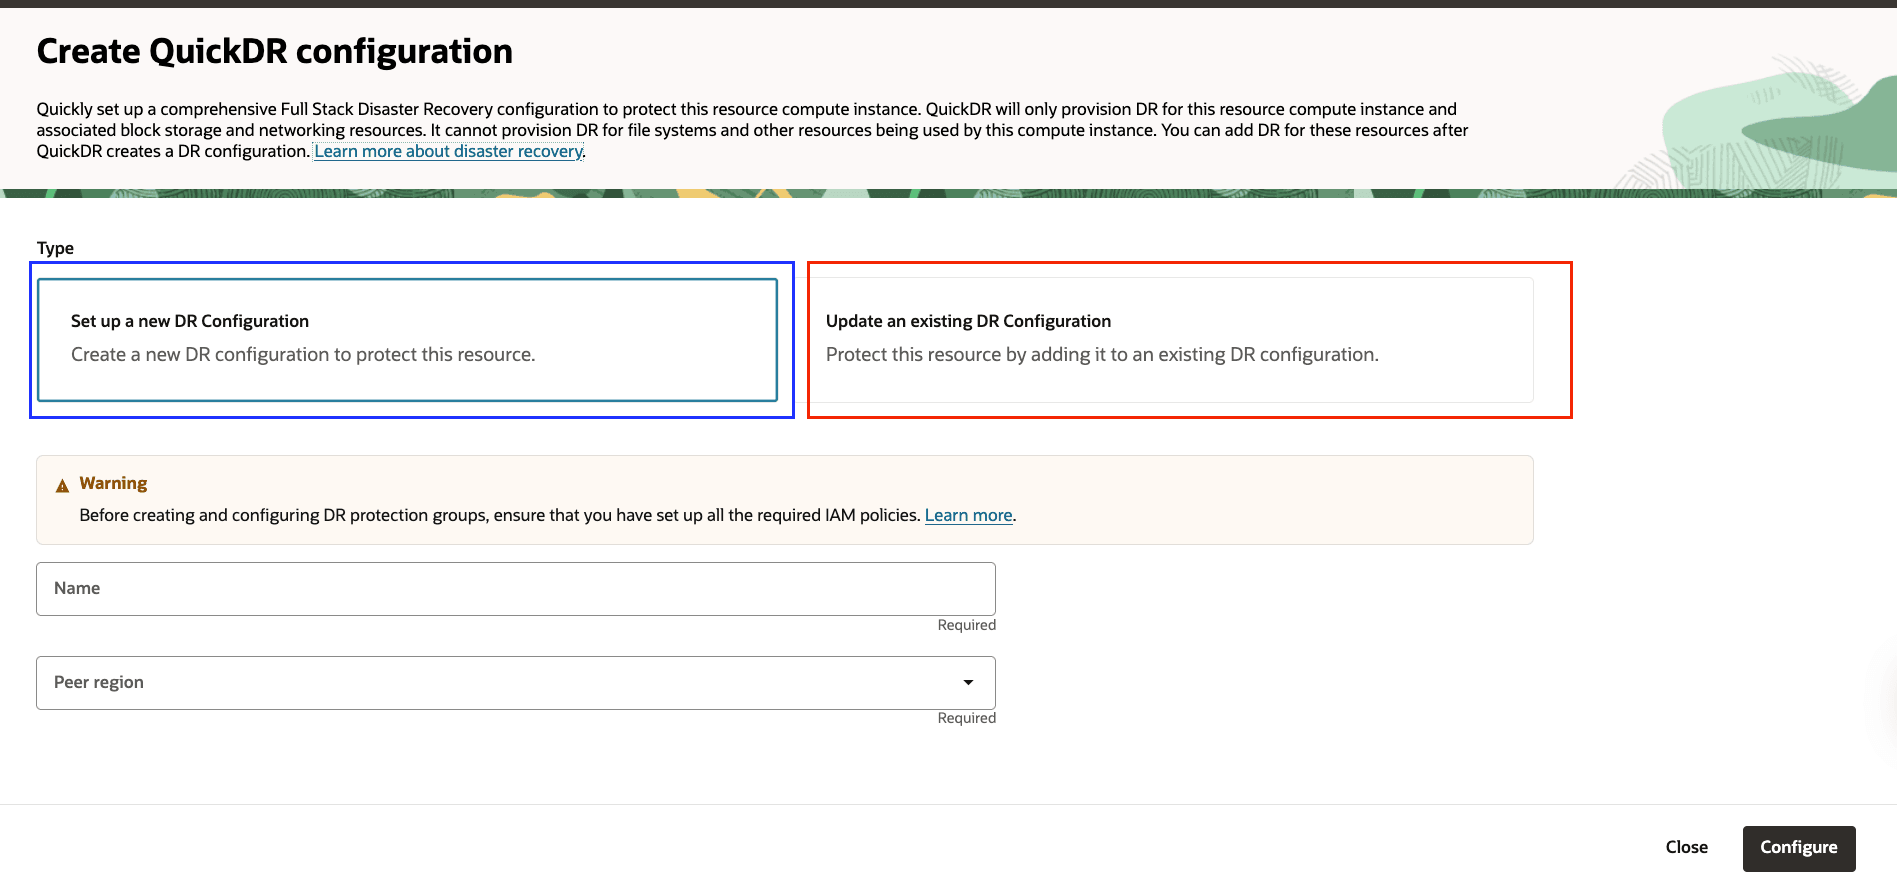Click the Peer region dropdown arrow
Screen dimensions: 1897x878
click(968, 683)
